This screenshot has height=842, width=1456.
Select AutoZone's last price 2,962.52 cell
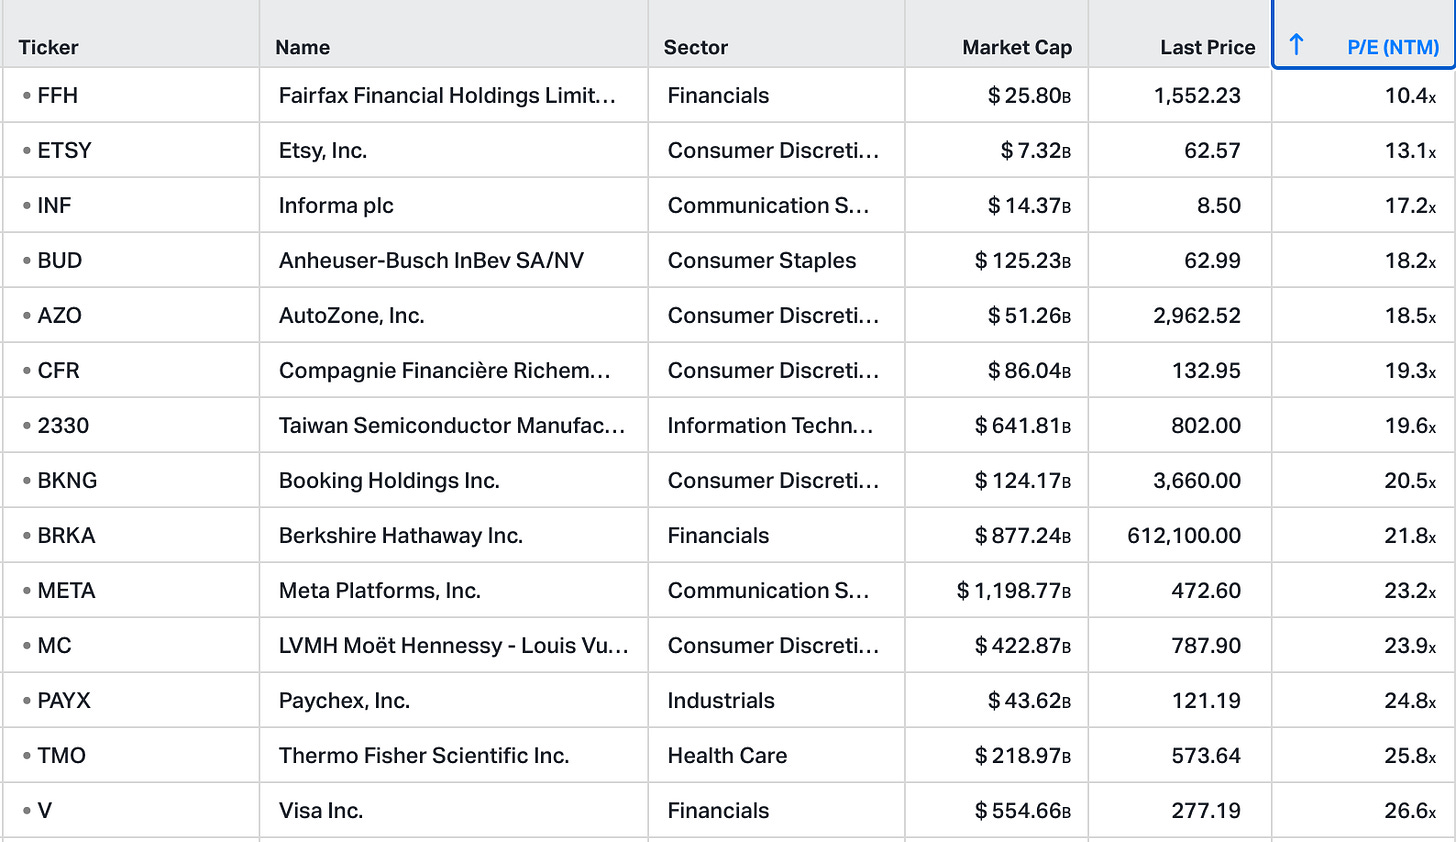(x=1196, y=316)
